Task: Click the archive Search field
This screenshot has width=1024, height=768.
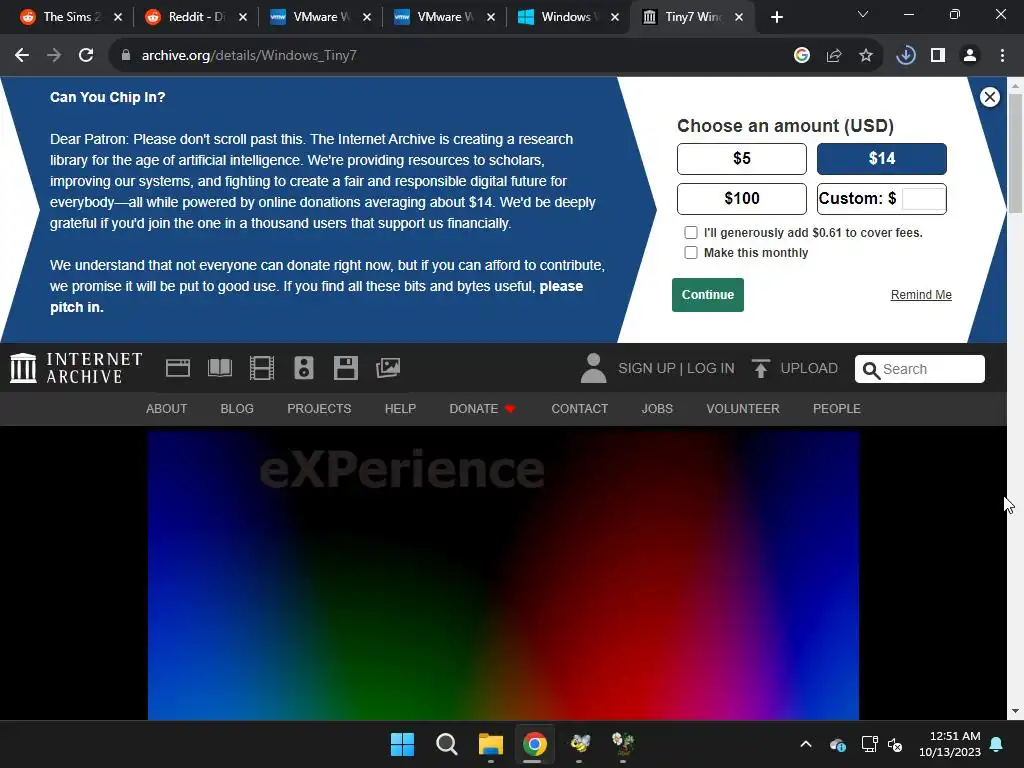Action: (920, 369)
